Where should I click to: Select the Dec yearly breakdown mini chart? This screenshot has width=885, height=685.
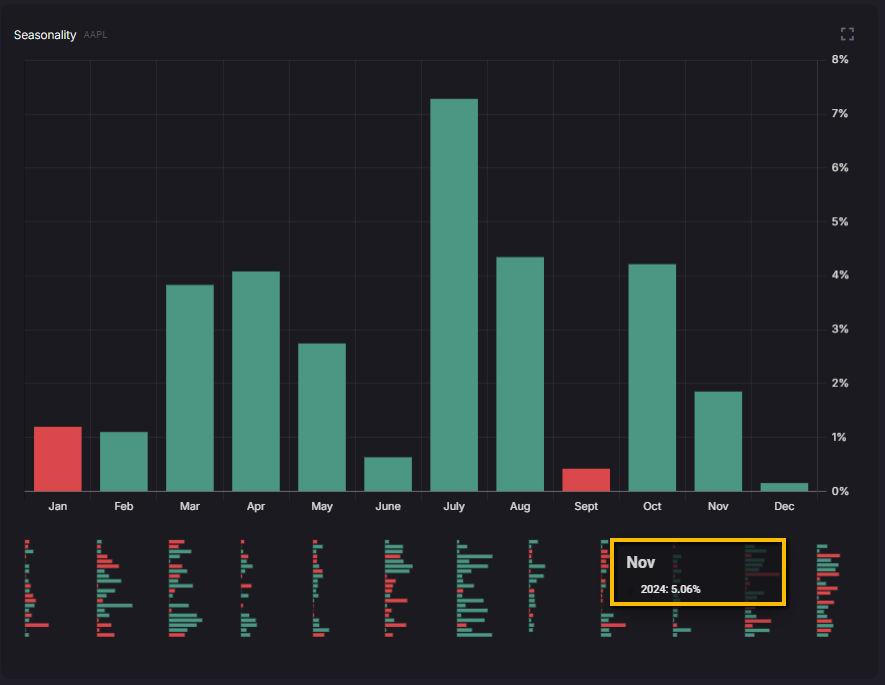(828, 589)
